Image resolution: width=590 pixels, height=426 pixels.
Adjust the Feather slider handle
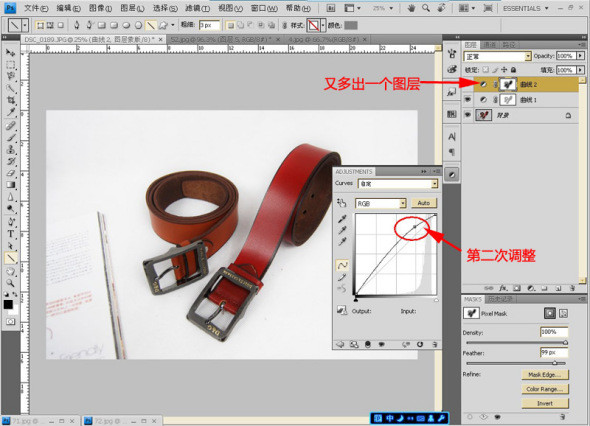tap(555, 363)
